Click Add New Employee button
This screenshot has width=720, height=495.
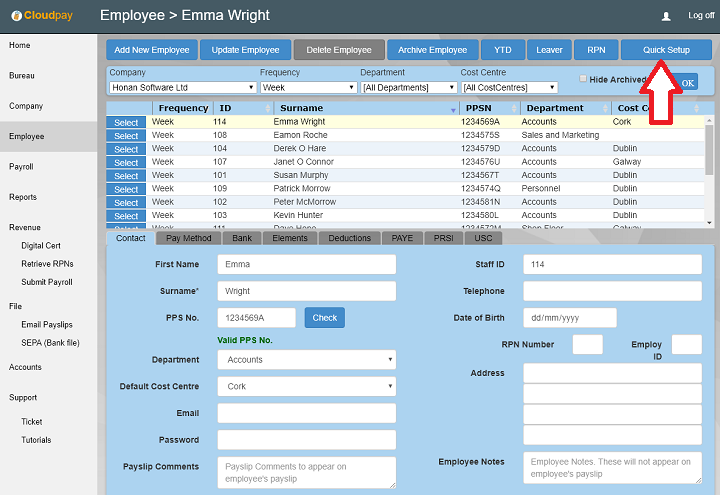(151, 50)
